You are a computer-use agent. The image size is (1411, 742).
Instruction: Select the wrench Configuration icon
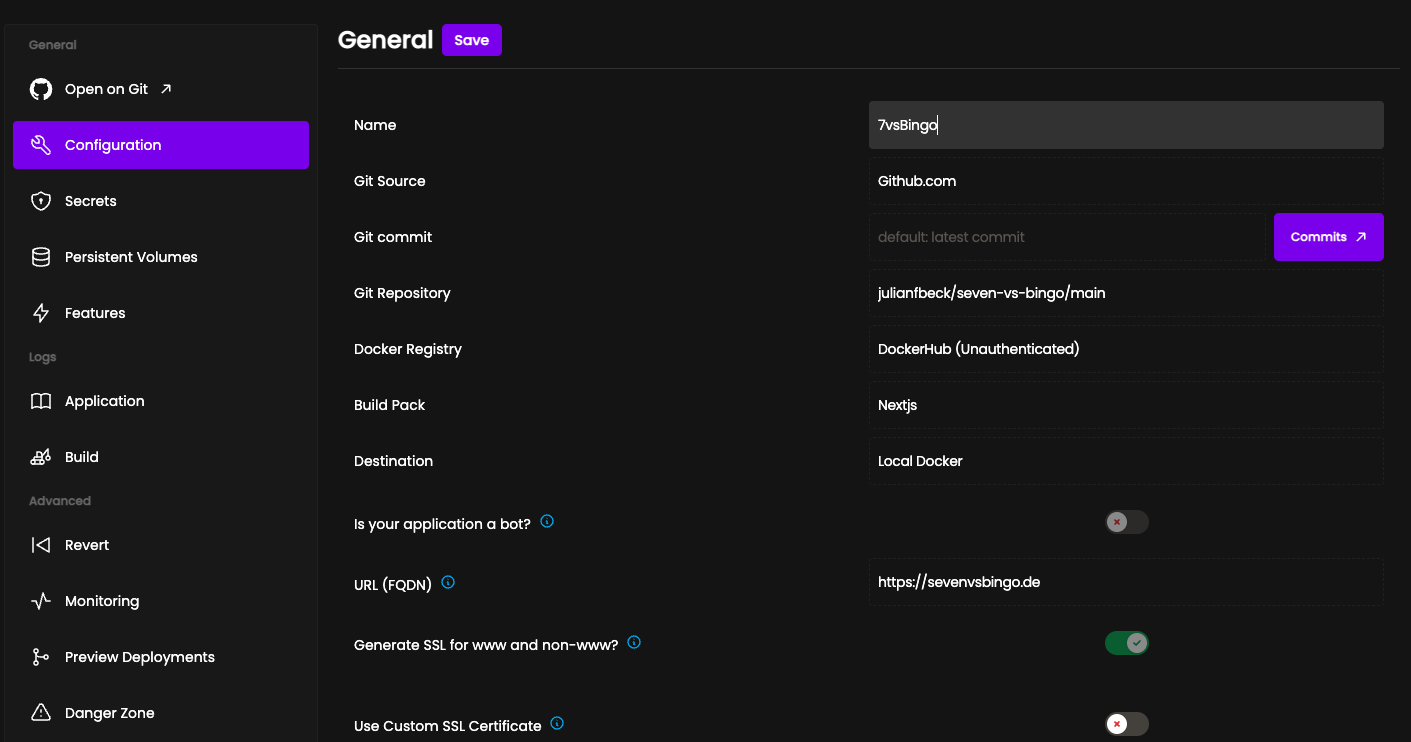click(40, 144)
